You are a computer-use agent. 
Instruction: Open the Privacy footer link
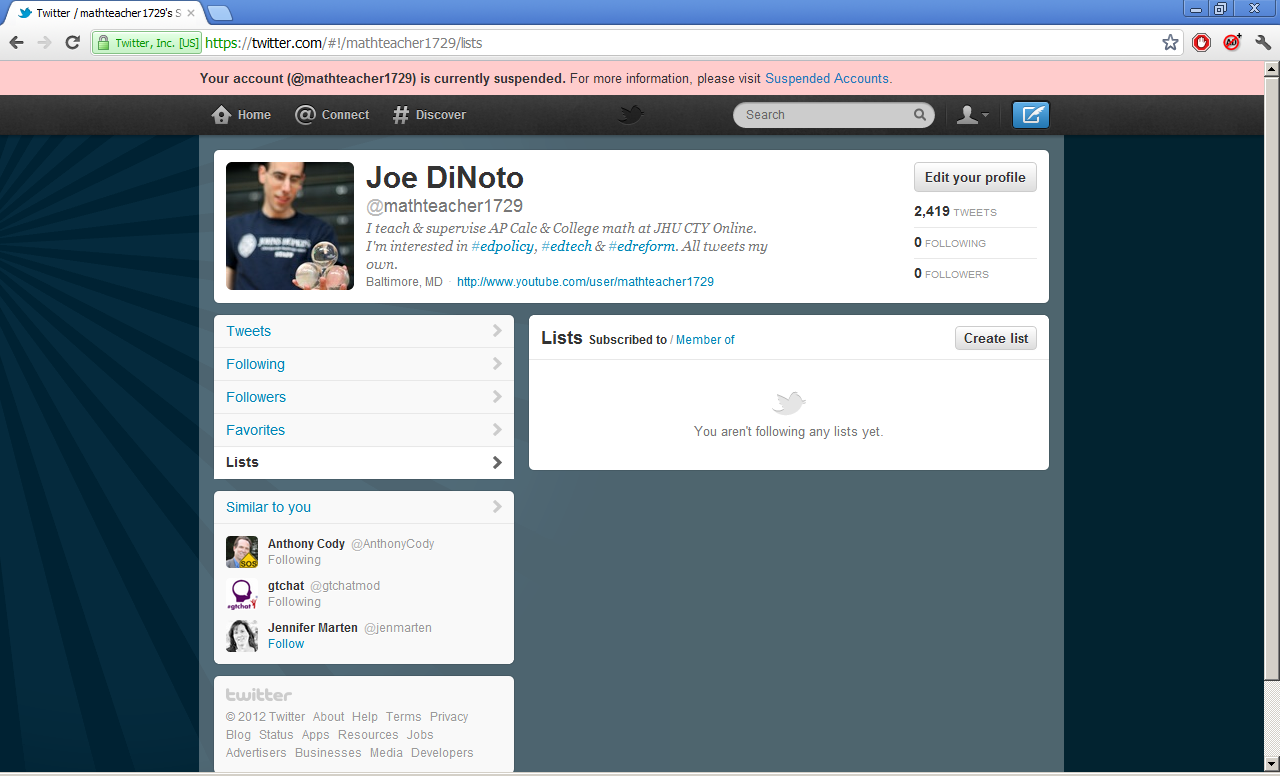(x=449, y=717)
